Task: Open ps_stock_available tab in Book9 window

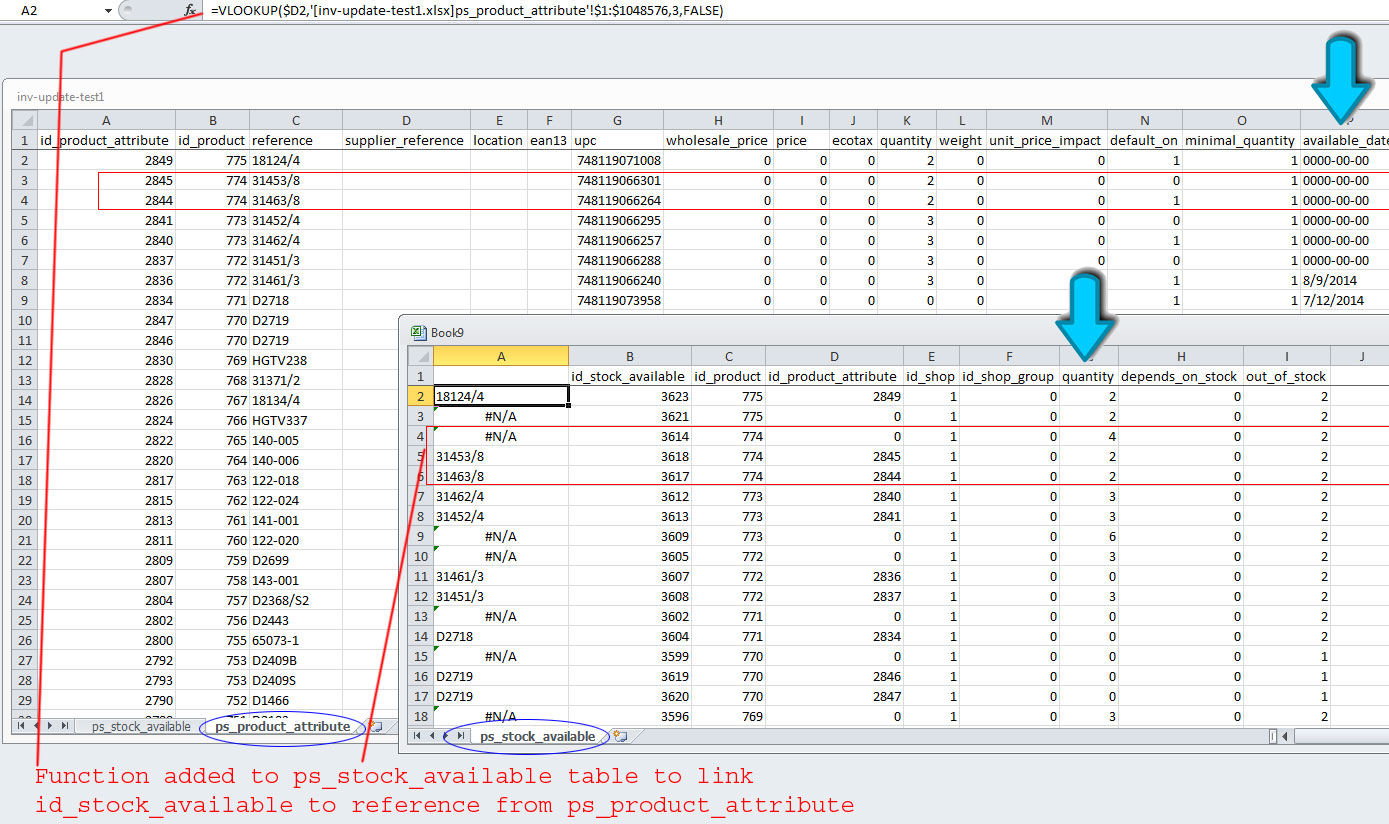Action: [537, 737]
